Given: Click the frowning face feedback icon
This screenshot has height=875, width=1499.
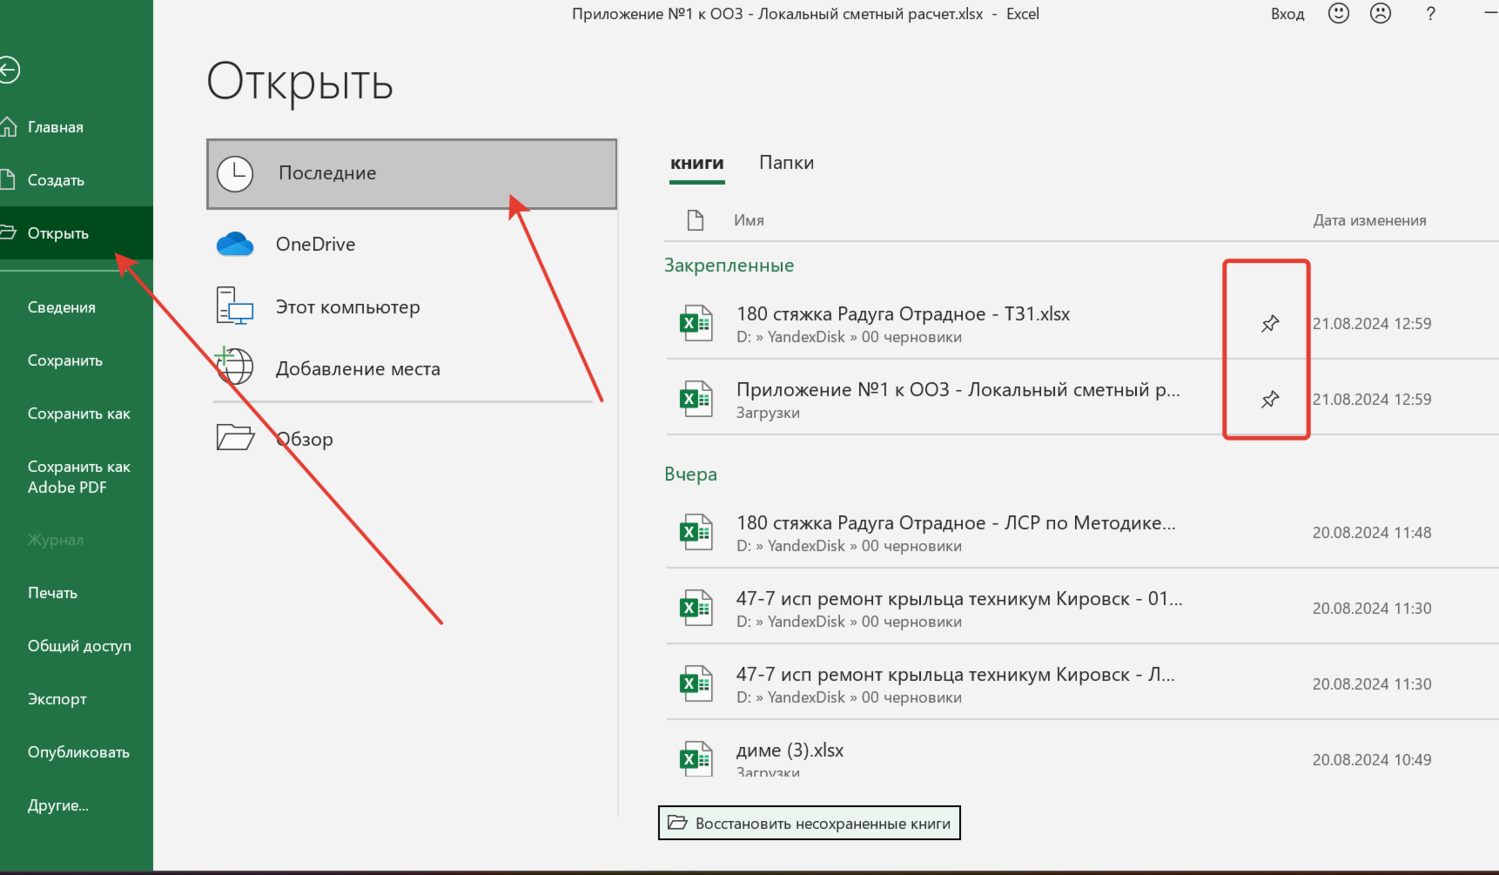Looking at the screenshot, I should point(1380,14).
